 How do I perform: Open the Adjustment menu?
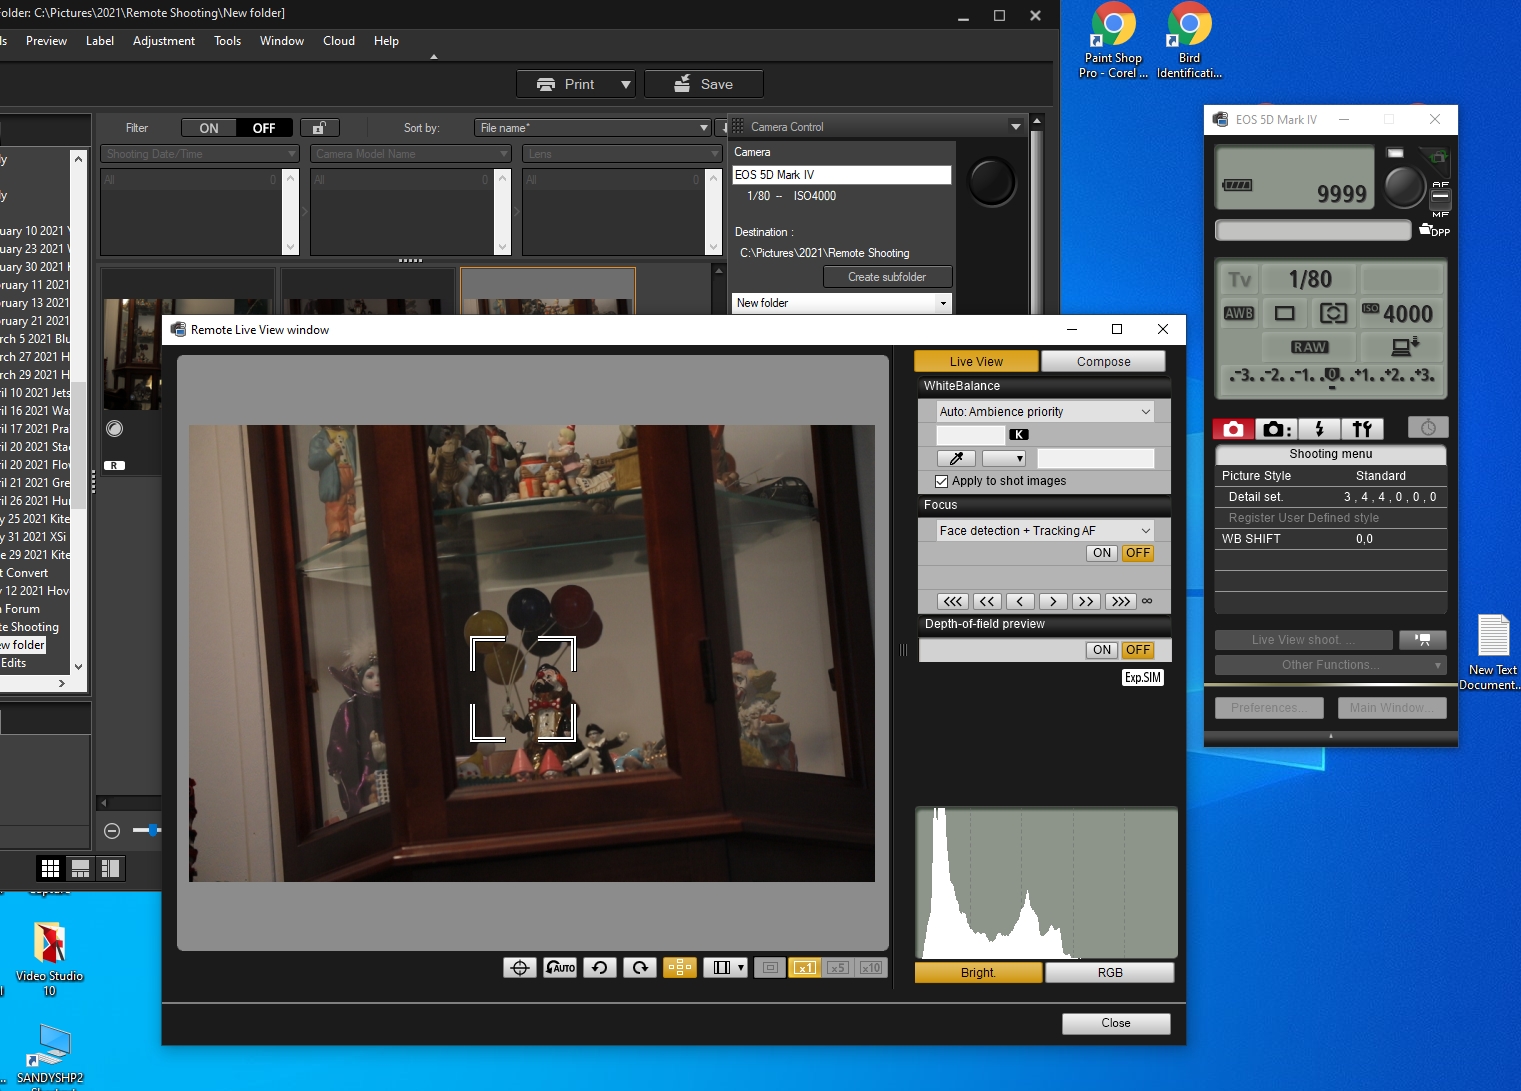click(x=164, y=41)
